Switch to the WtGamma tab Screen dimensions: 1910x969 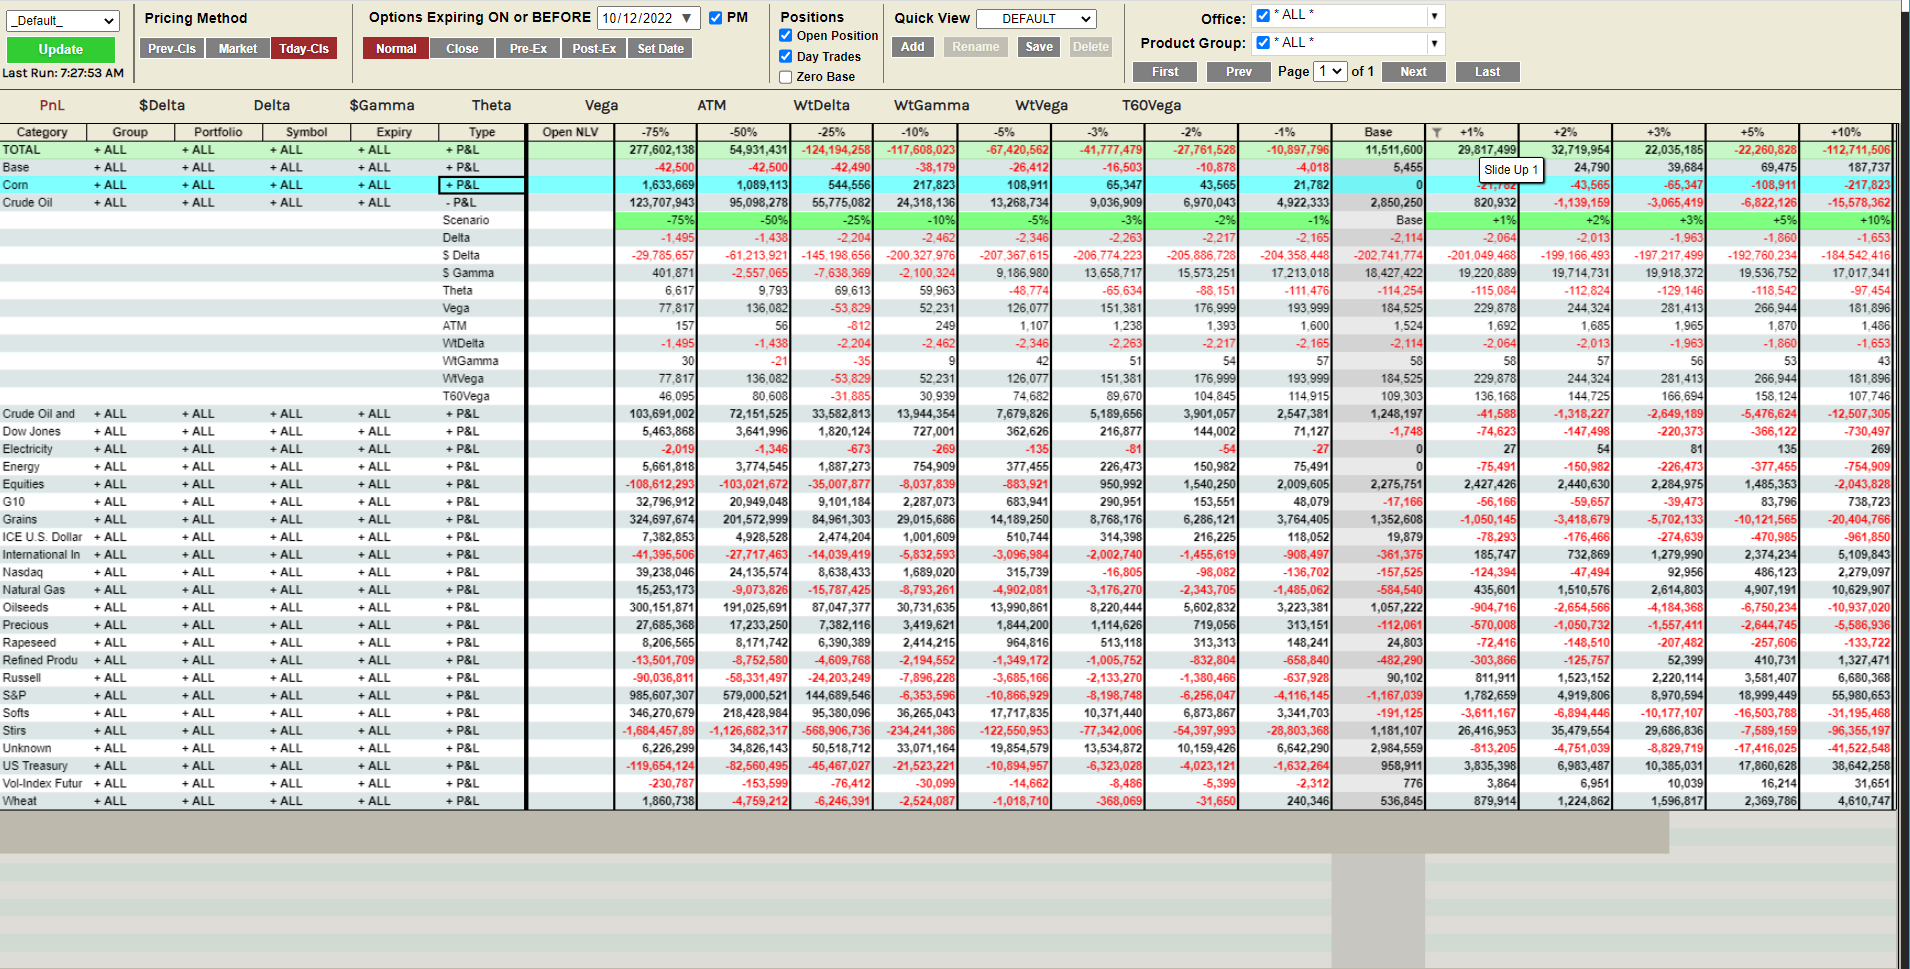click(932, 105)
